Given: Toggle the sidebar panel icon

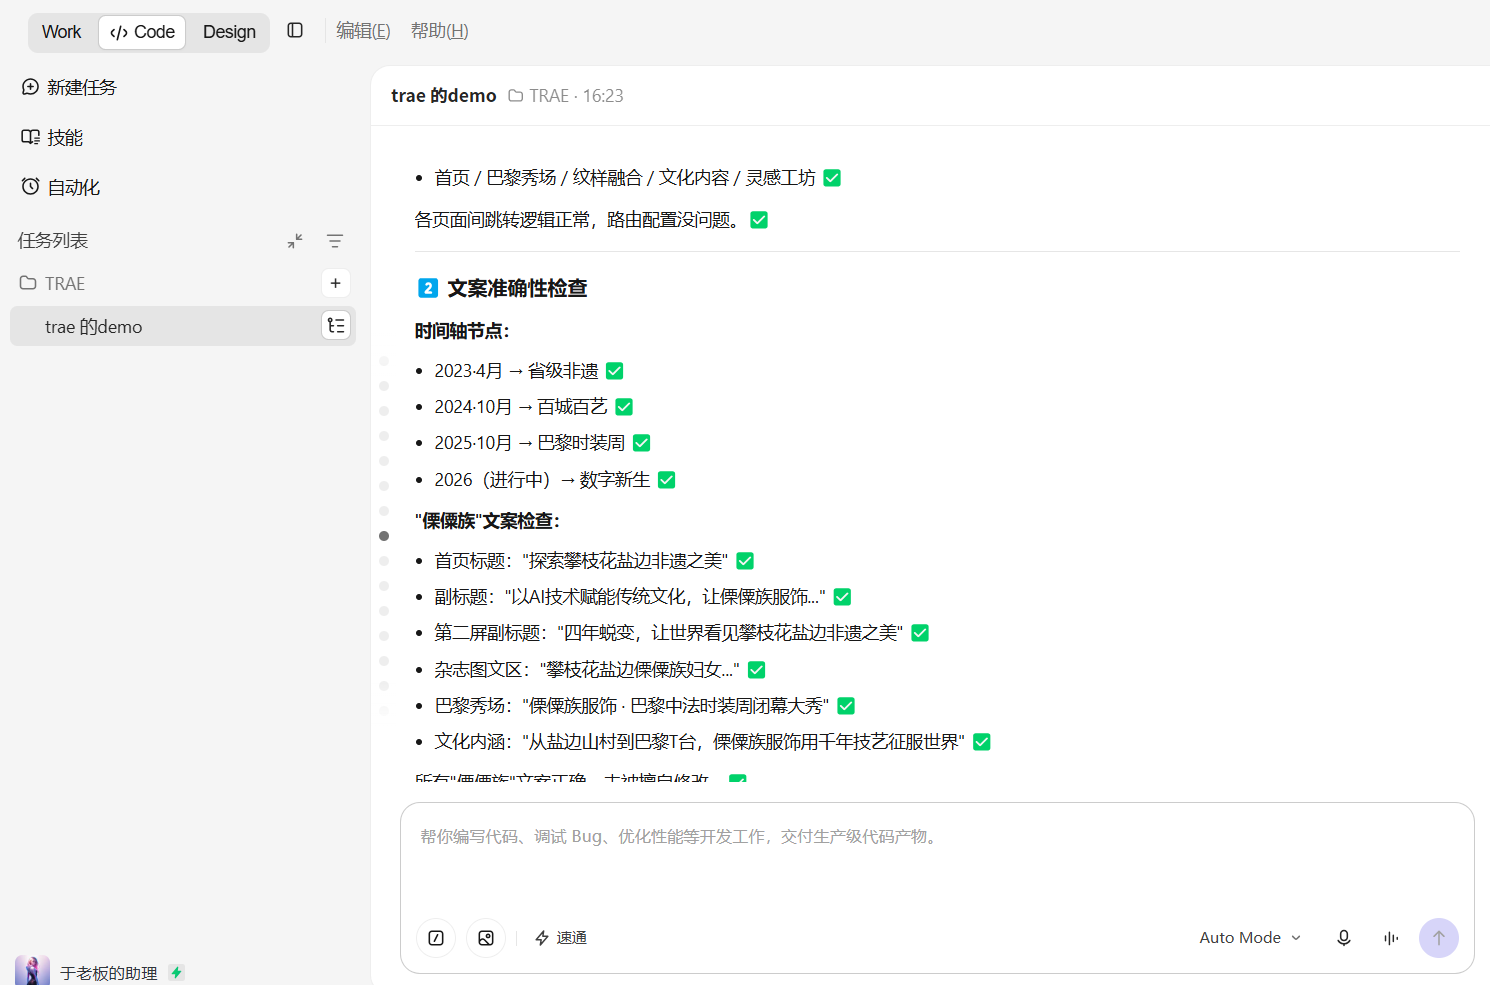Looking at the screenshot, I should coord(295,30).
